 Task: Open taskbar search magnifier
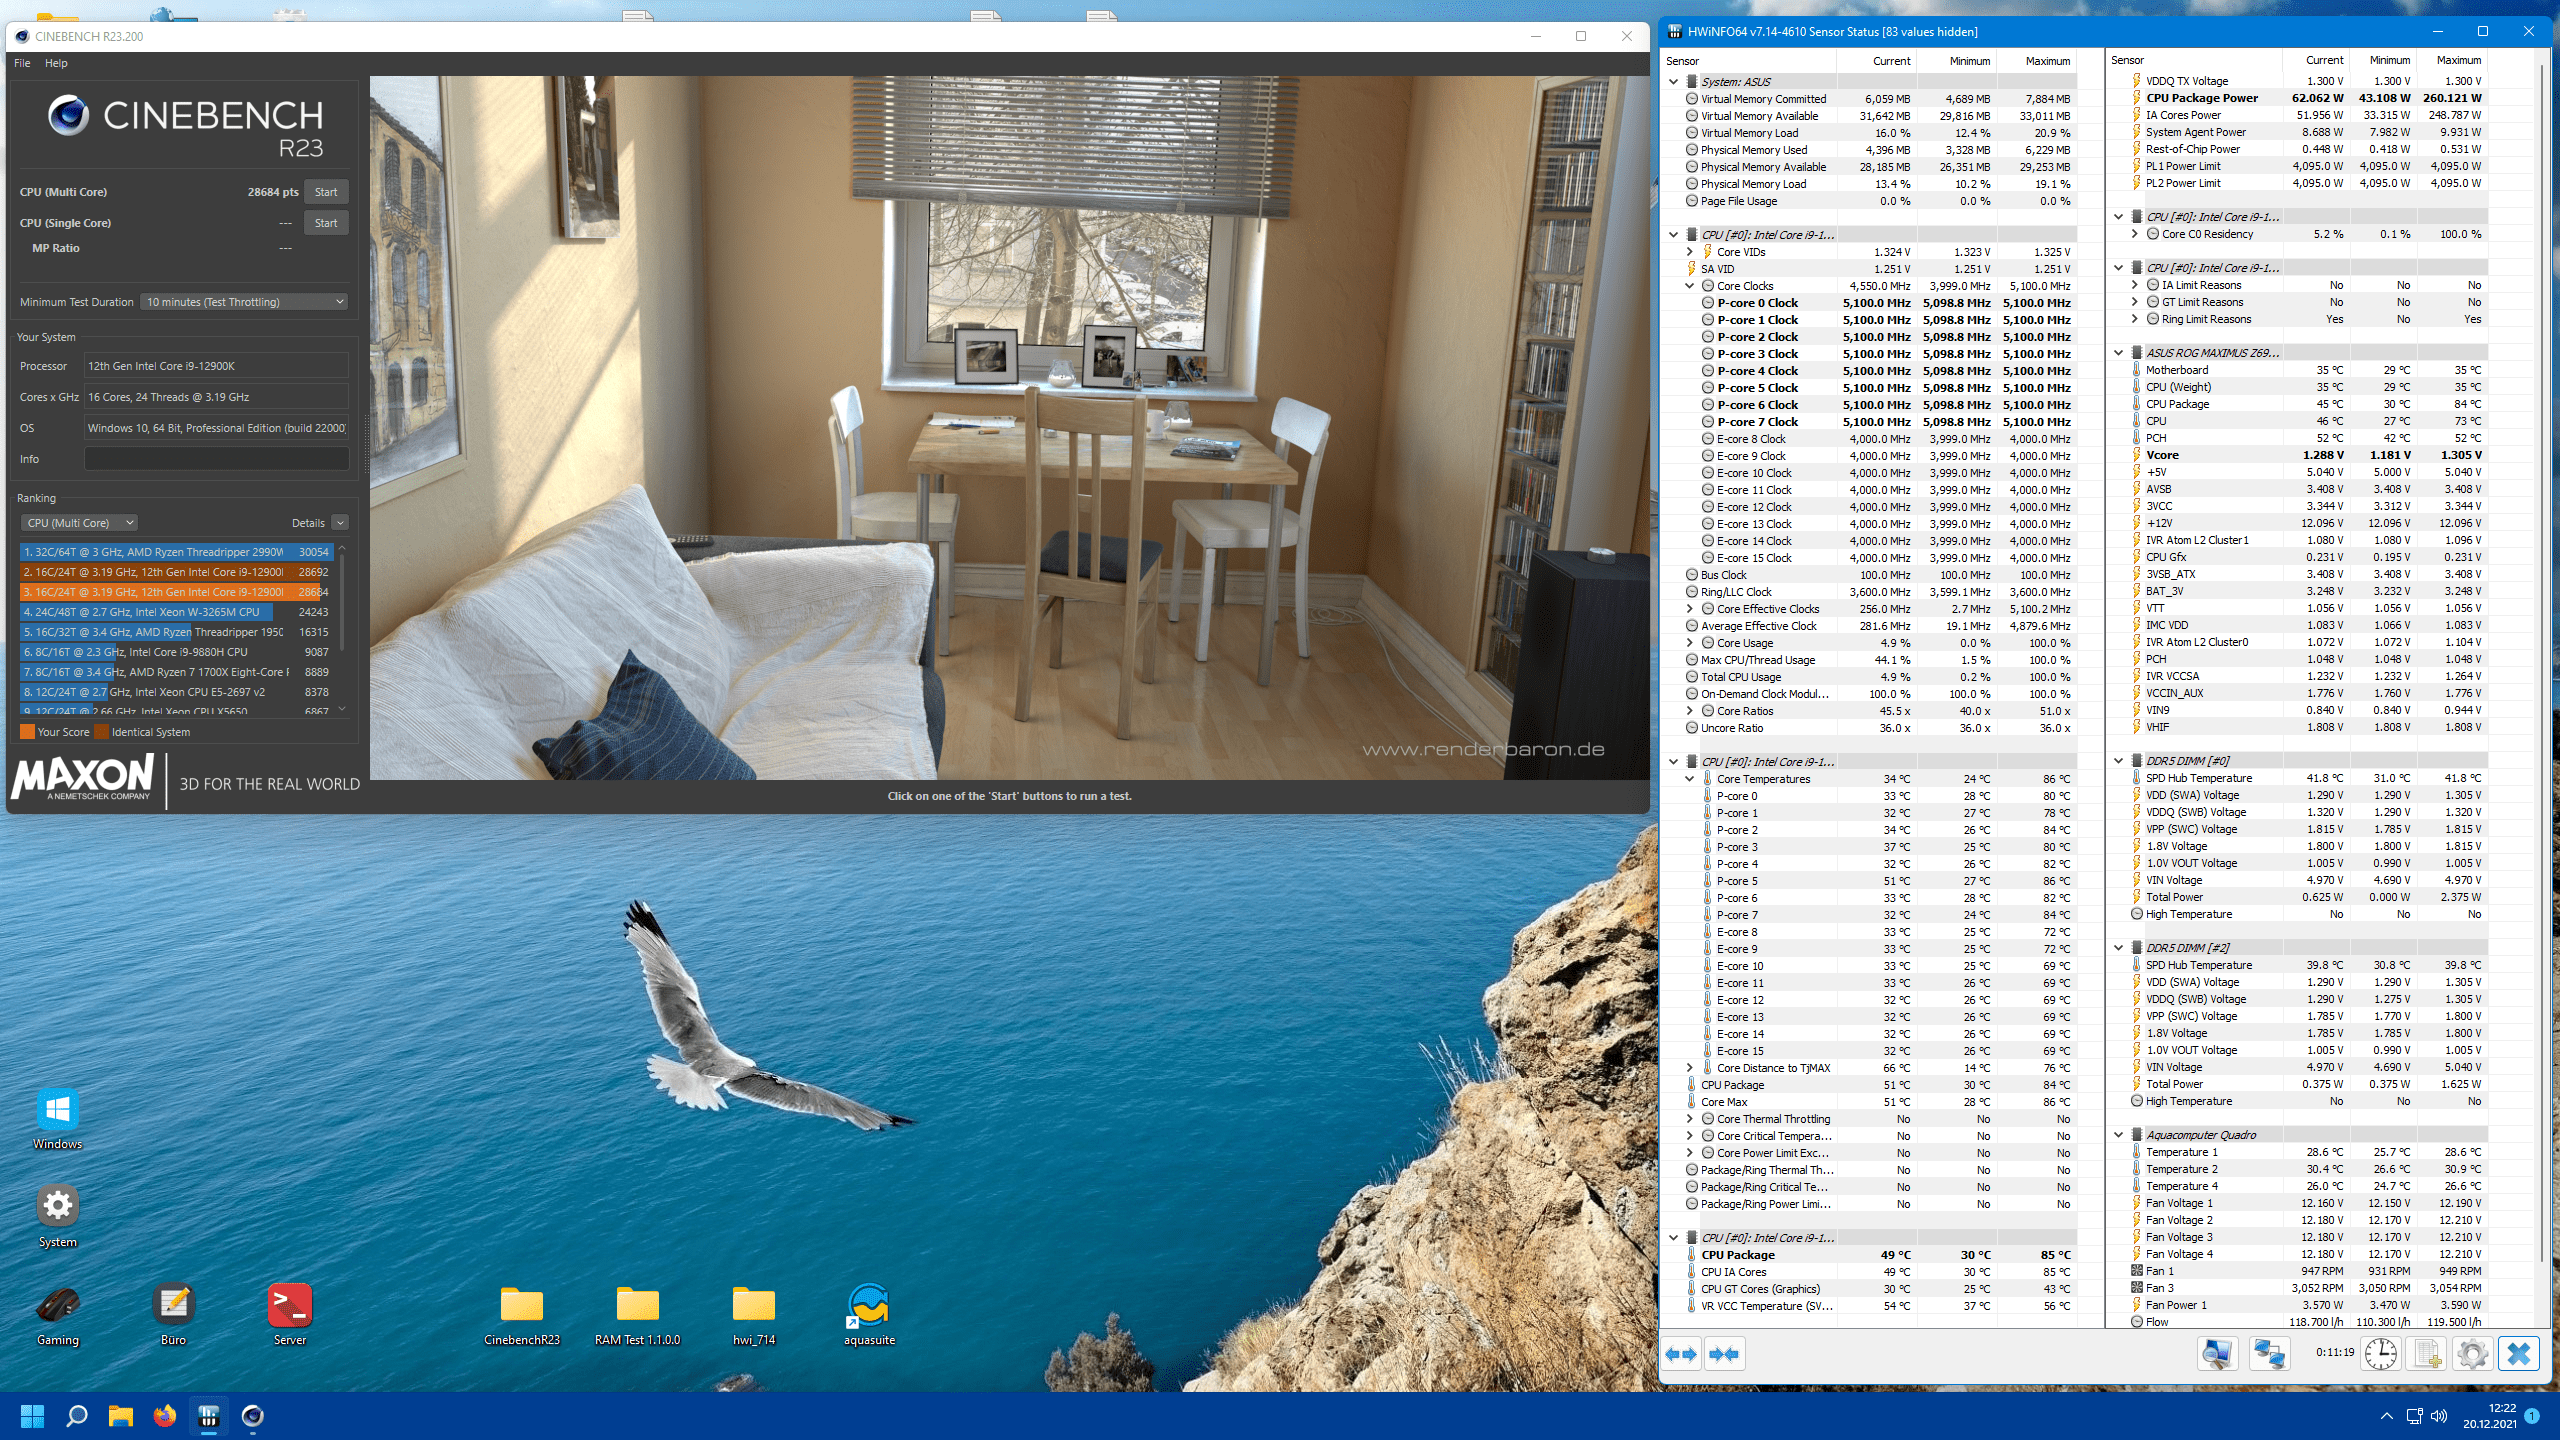click(x=76, y=1416)
